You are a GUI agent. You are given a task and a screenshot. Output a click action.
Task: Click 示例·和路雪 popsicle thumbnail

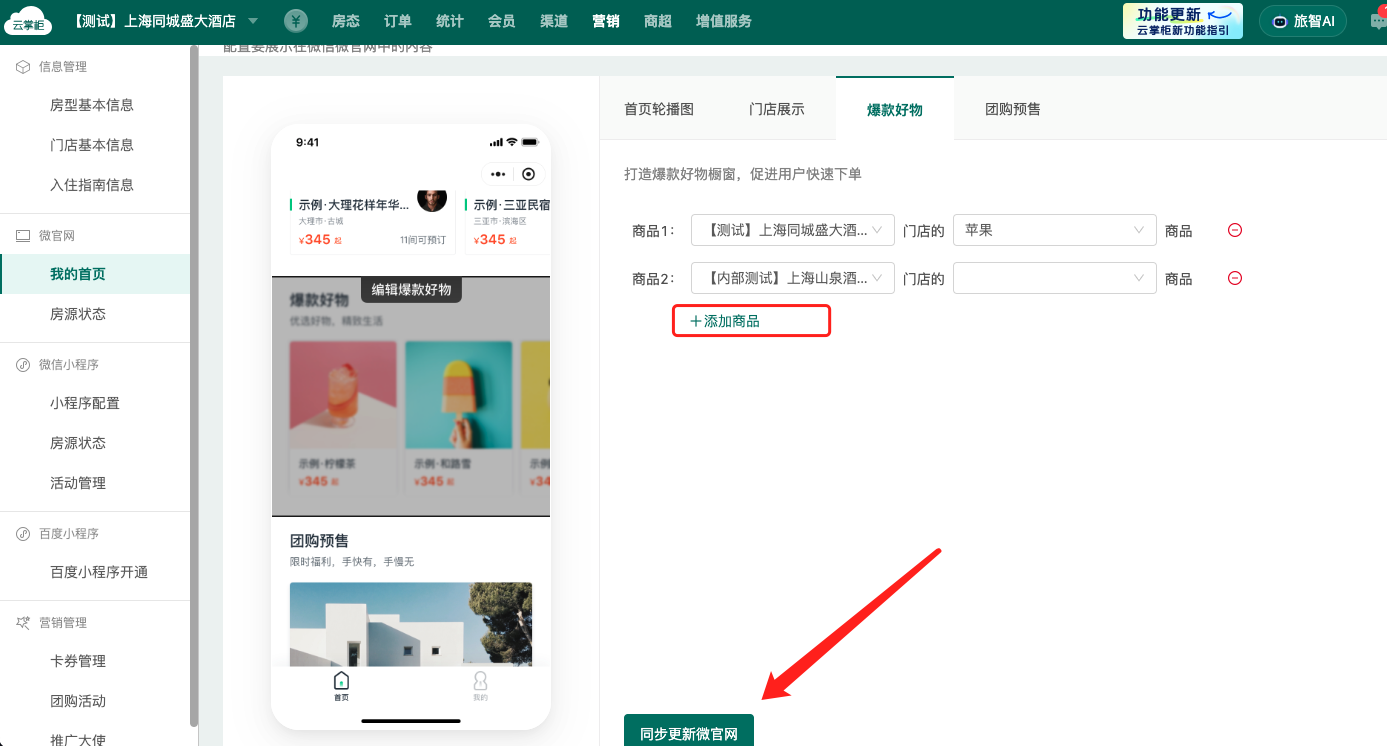coord(459,396)
